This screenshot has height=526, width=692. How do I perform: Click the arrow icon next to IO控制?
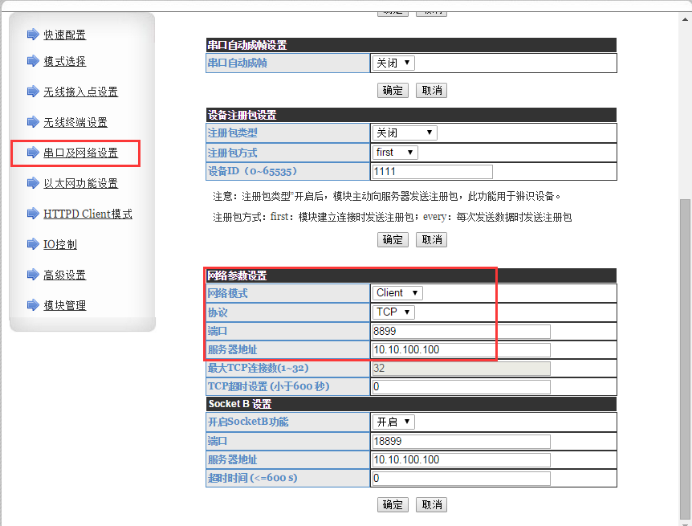(33, 244)
